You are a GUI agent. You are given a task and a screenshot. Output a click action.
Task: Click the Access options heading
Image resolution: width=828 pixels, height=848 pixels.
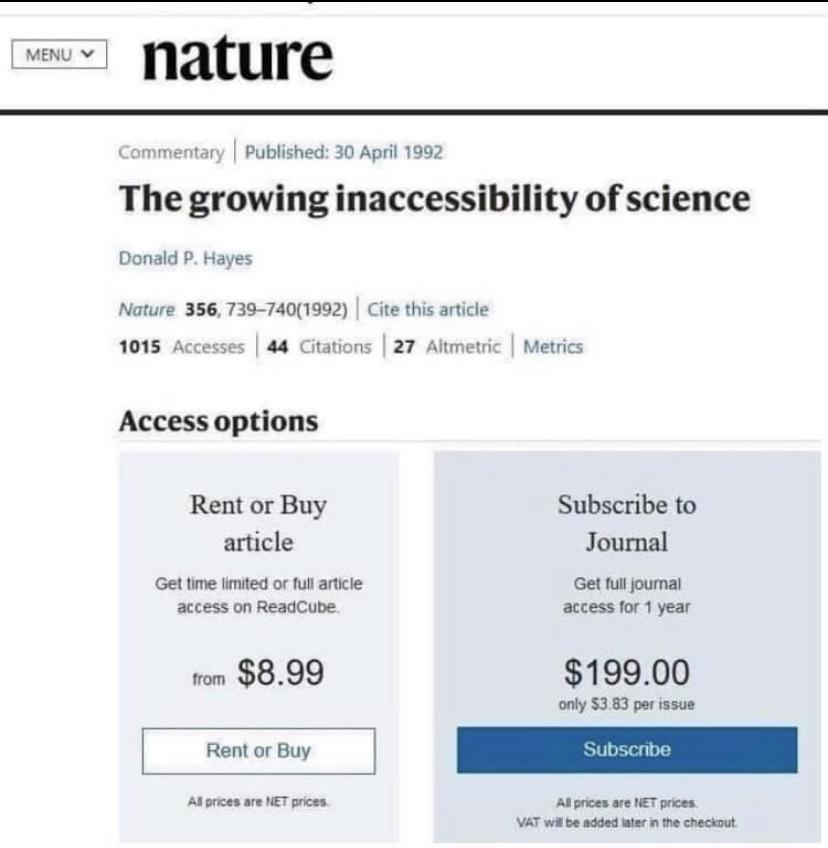[x=218, y=421]
